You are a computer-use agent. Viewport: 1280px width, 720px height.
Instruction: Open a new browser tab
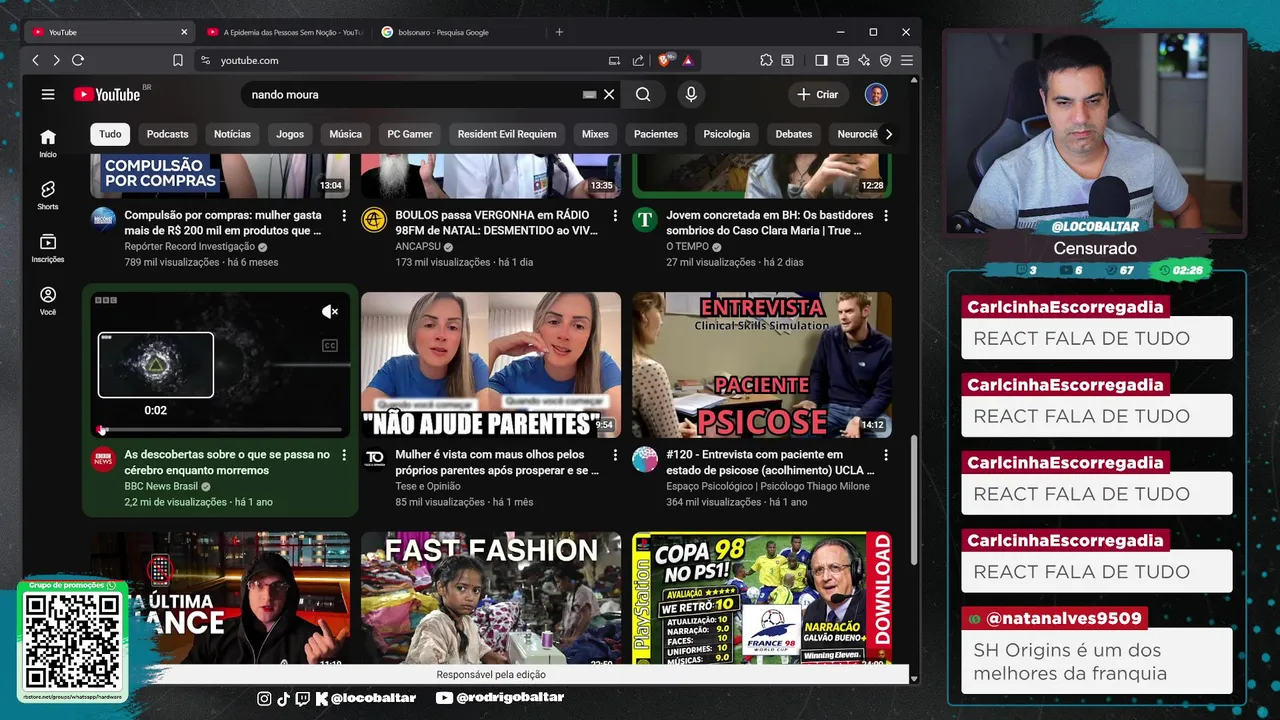559,32
